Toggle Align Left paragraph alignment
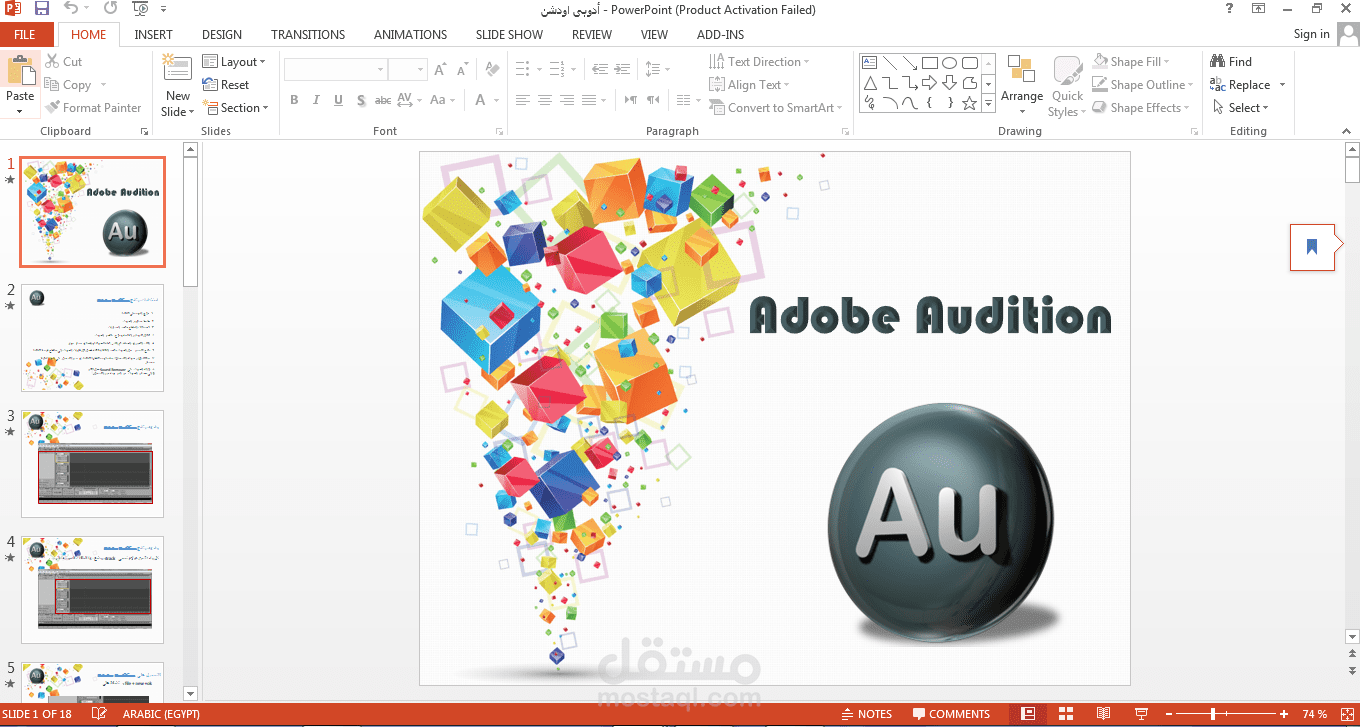 click(523, 100)
